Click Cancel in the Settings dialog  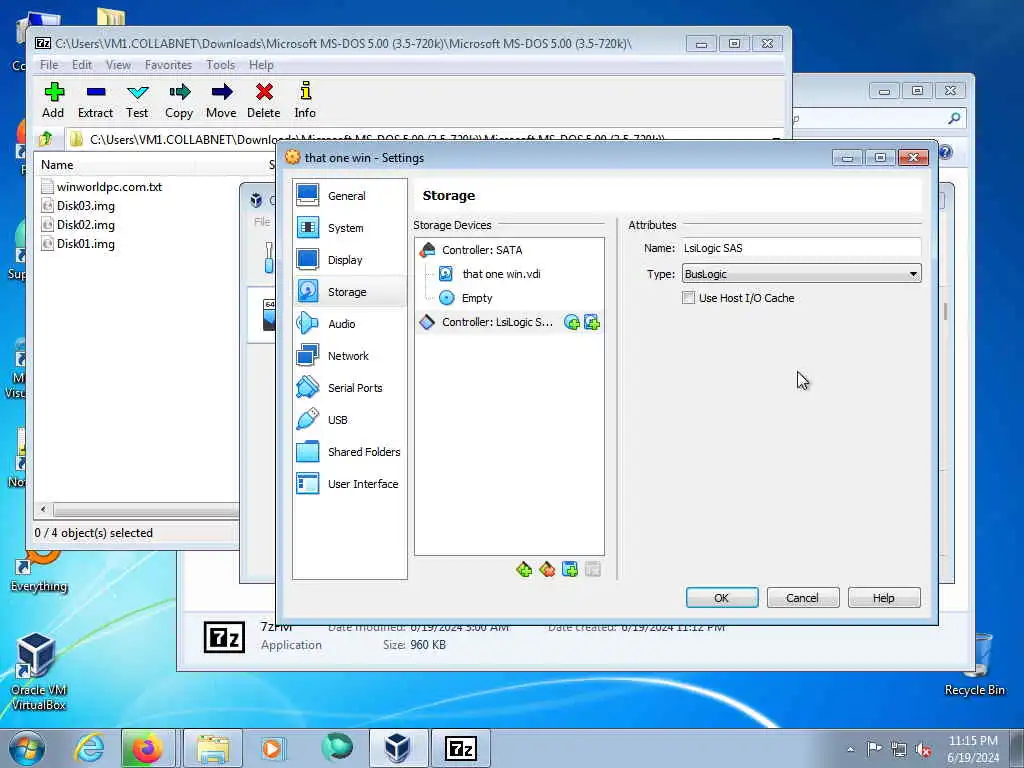[803, 598]
